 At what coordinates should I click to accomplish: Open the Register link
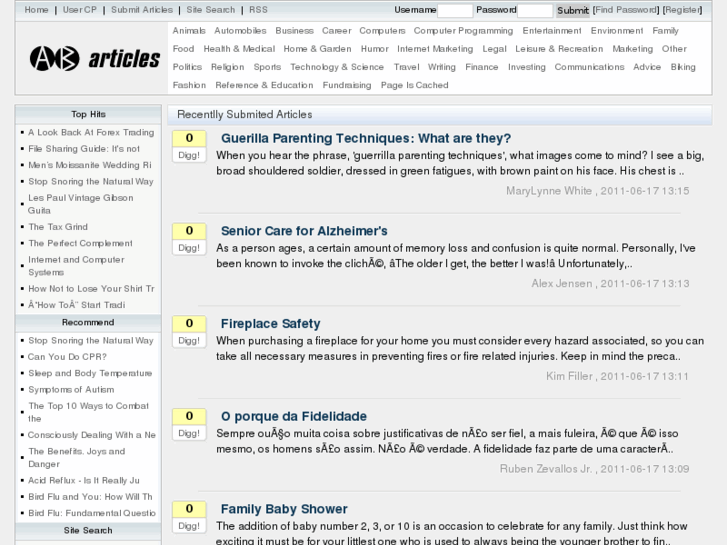coord(682,10)
